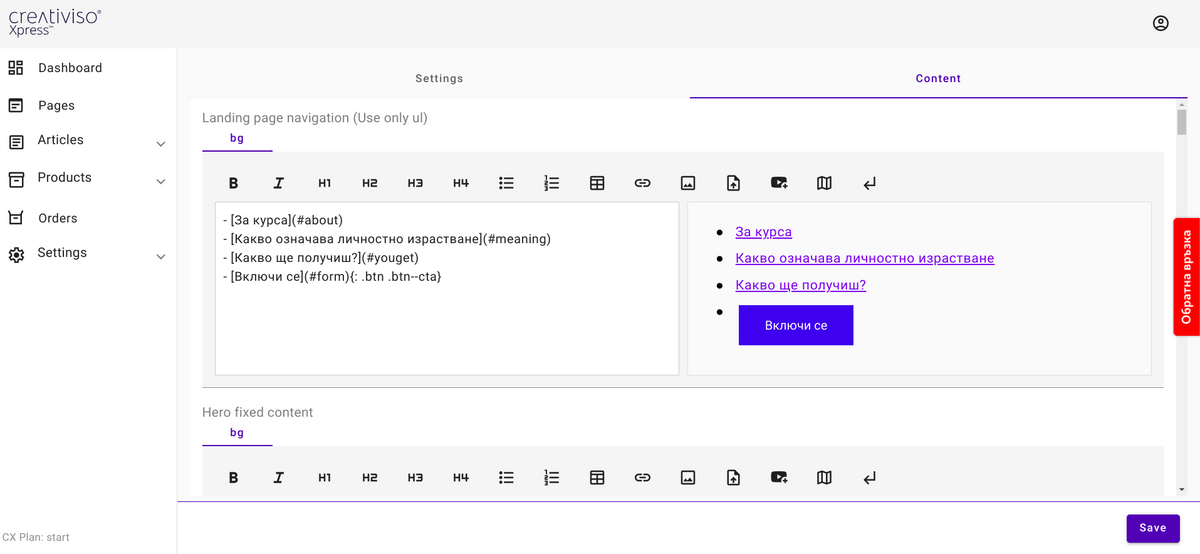Image resolution: width=1200 pixels, height=554 pixels.
Task: Insert H1 heading in Hero content editor
Action: point(325,478)
